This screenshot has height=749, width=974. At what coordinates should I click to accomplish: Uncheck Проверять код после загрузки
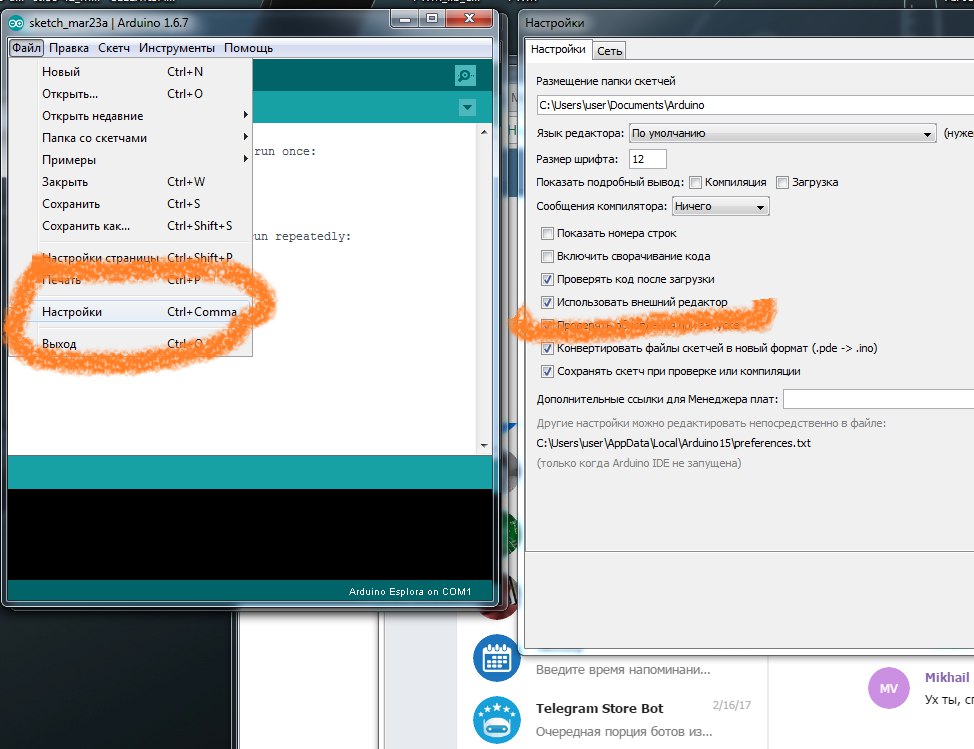coord(547,279)
